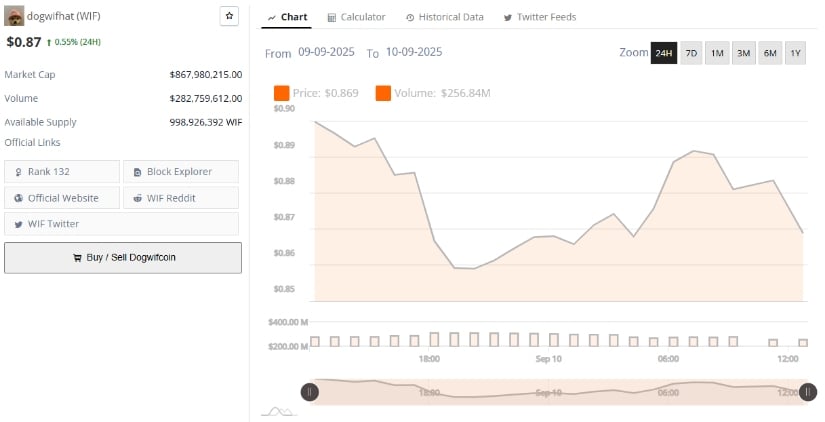The width and height of the screenshot is (825, 422).
Task: Click the Market Cap value $867,980,215.00
Action: (206, 75)
